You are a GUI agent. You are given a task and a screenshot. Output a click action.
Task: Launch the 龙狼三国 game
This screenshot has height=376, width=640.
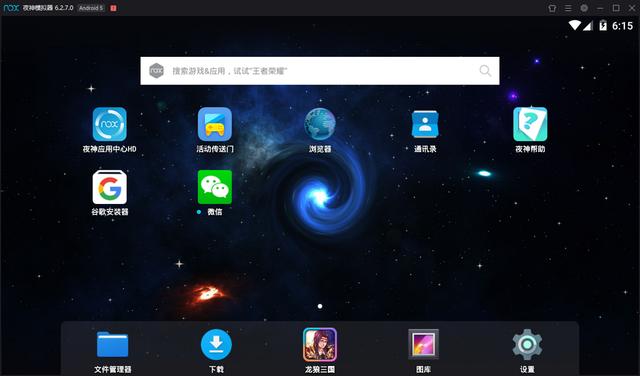(320, 345)
